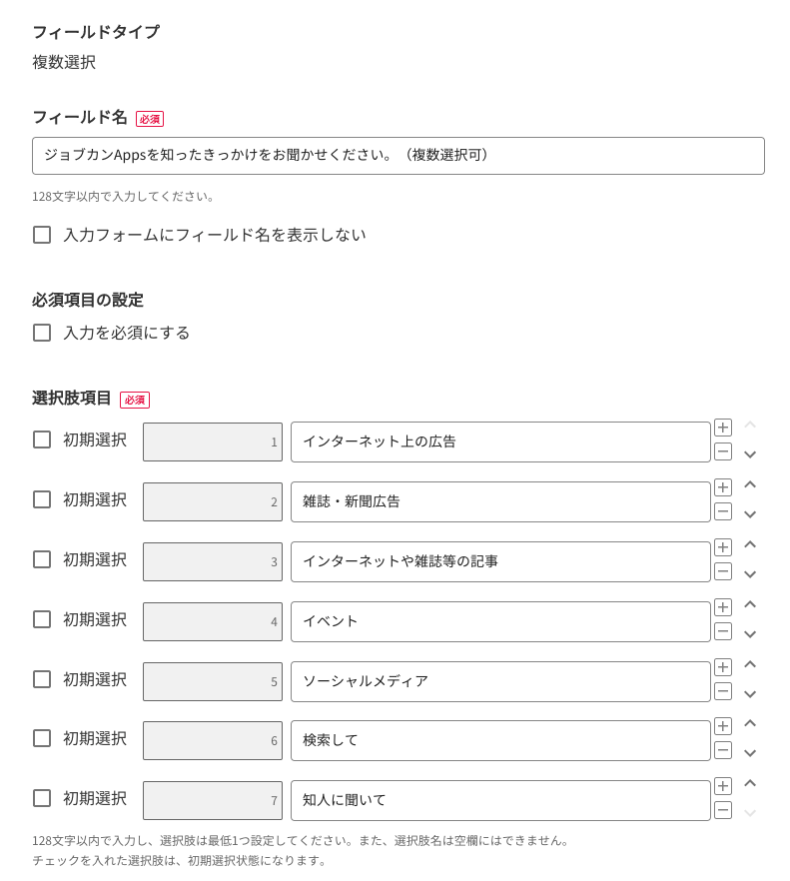The image size is (790, 881).
Task: Move ソーシャルメディア option down
Action: (750, 694)
